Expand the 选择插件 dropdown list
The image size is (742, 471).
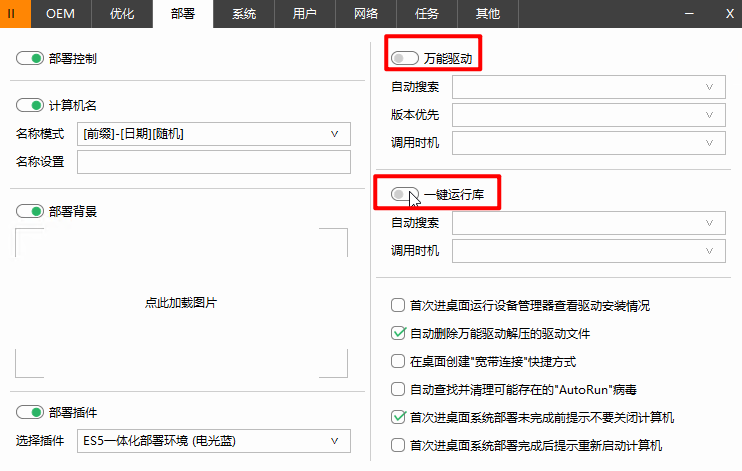tap(213, 441)
